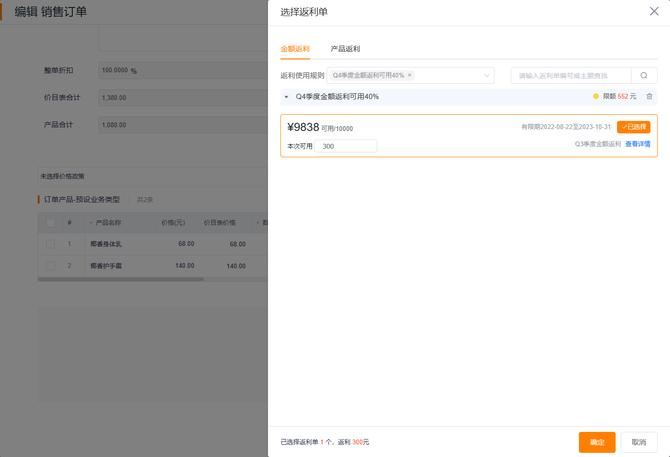Tick the checkbox for product row 2
This screenshot has height=457, width=670.
point(50,266)
